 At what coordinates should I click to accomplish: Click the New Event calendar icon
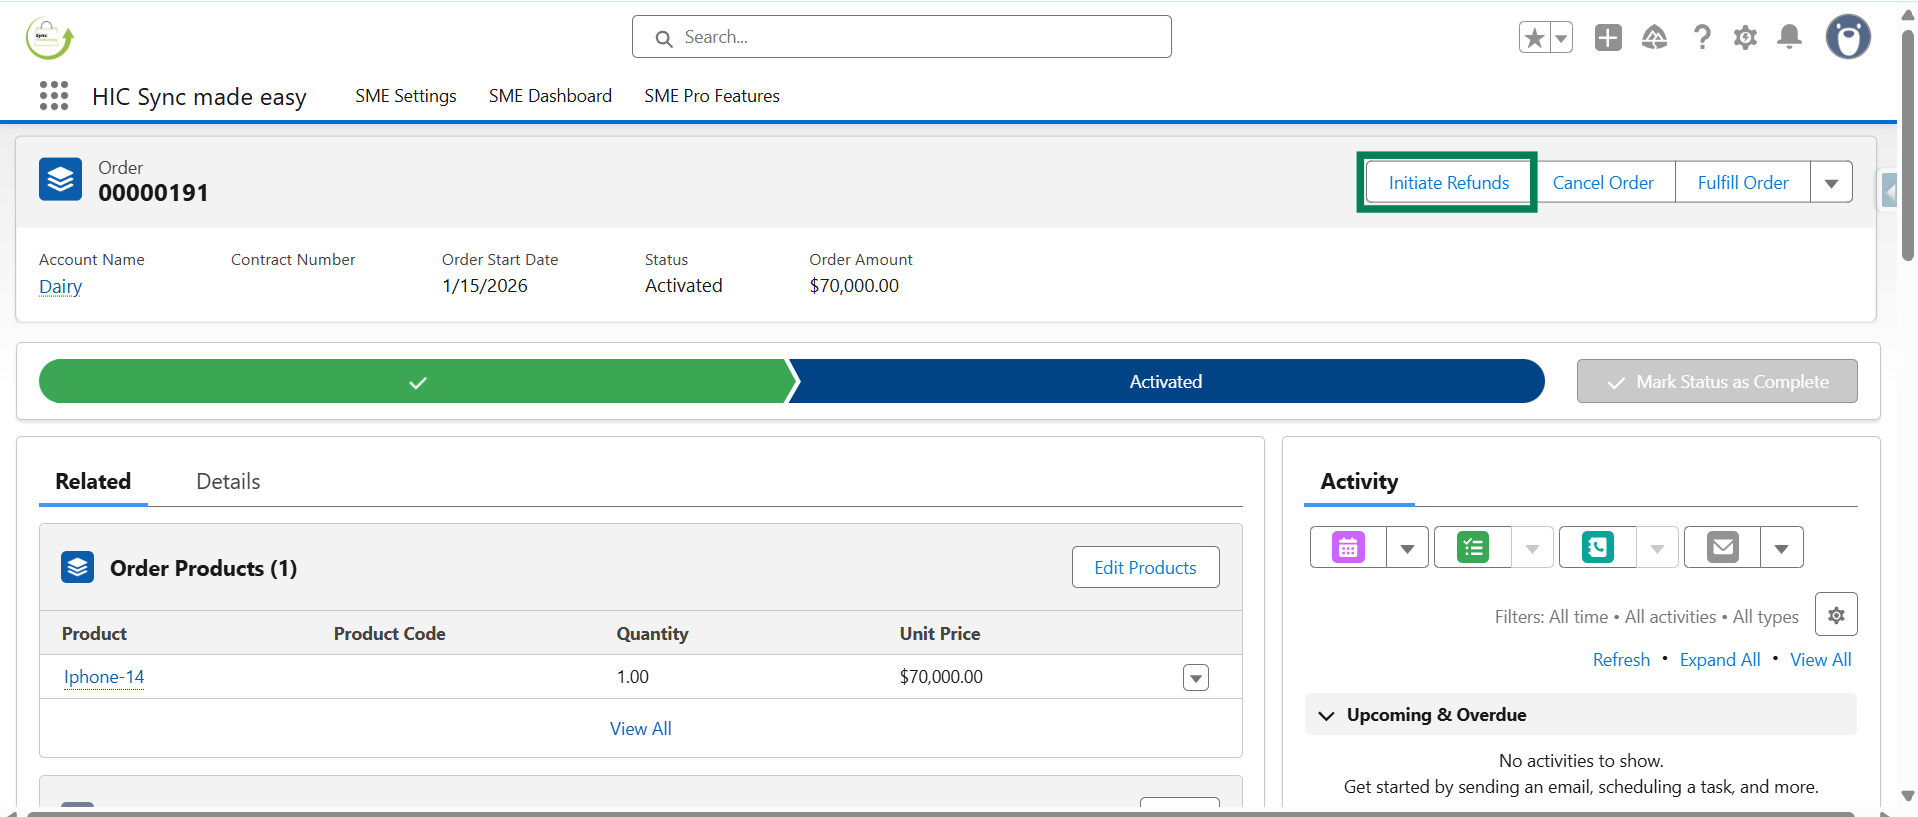1348,548
